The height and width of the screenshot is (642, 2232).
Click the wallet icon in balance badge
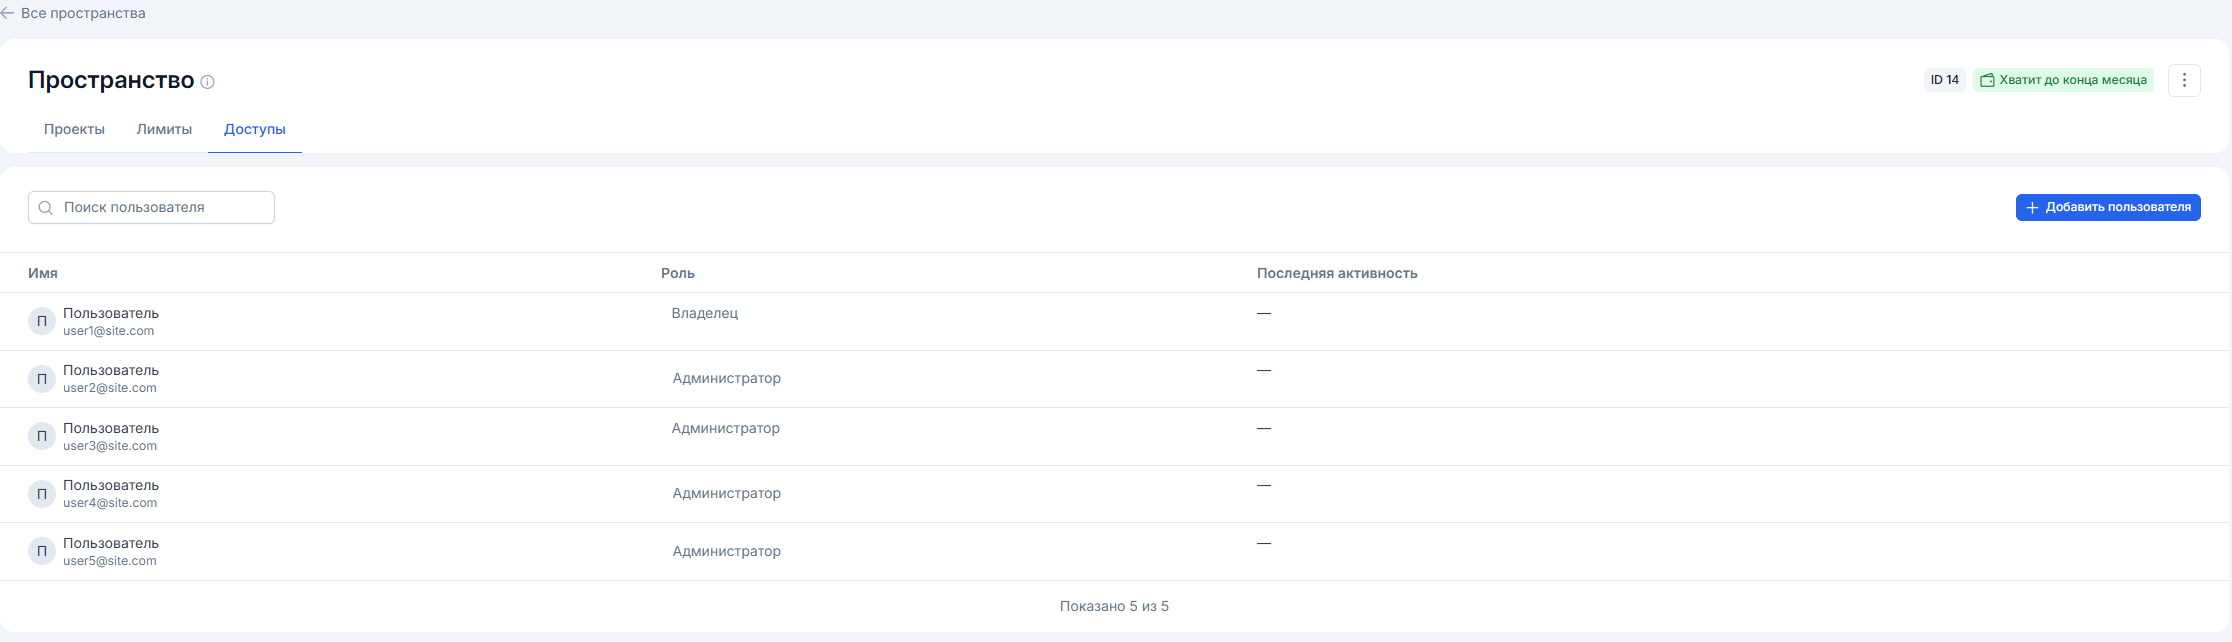point(1987,80)
